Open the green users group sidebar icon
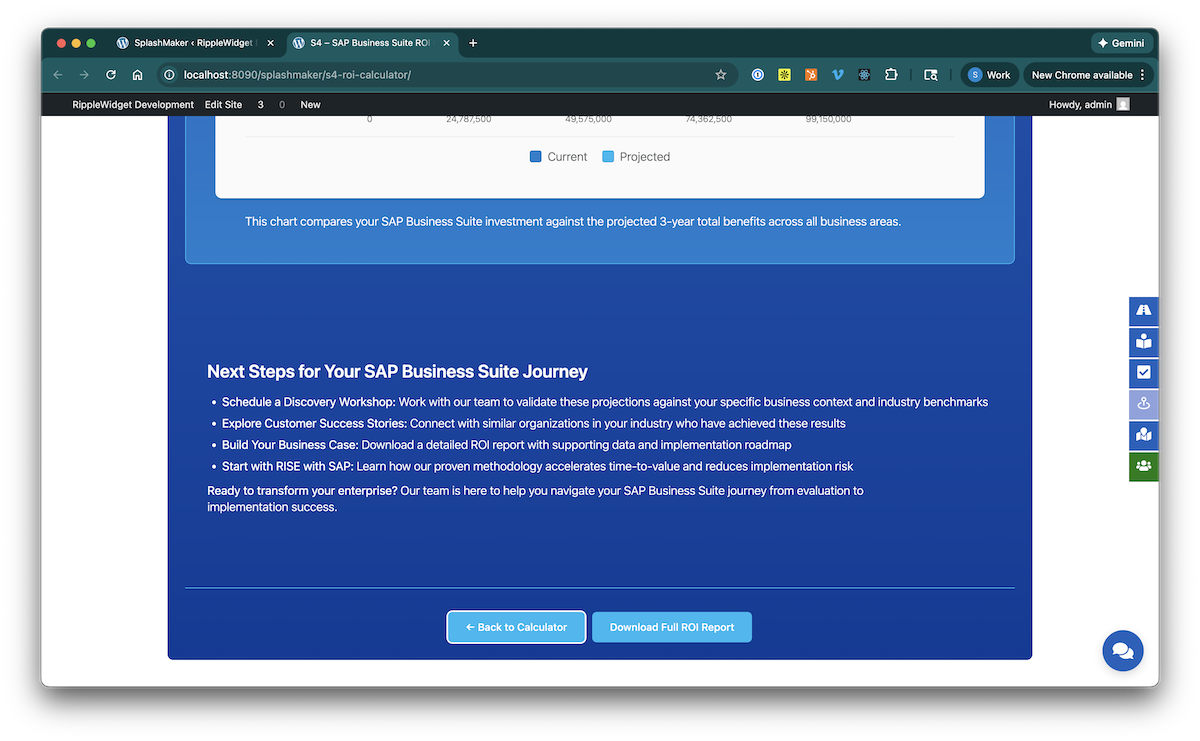The height and width of the screenshot is (741, 1200). (1144, 466)
